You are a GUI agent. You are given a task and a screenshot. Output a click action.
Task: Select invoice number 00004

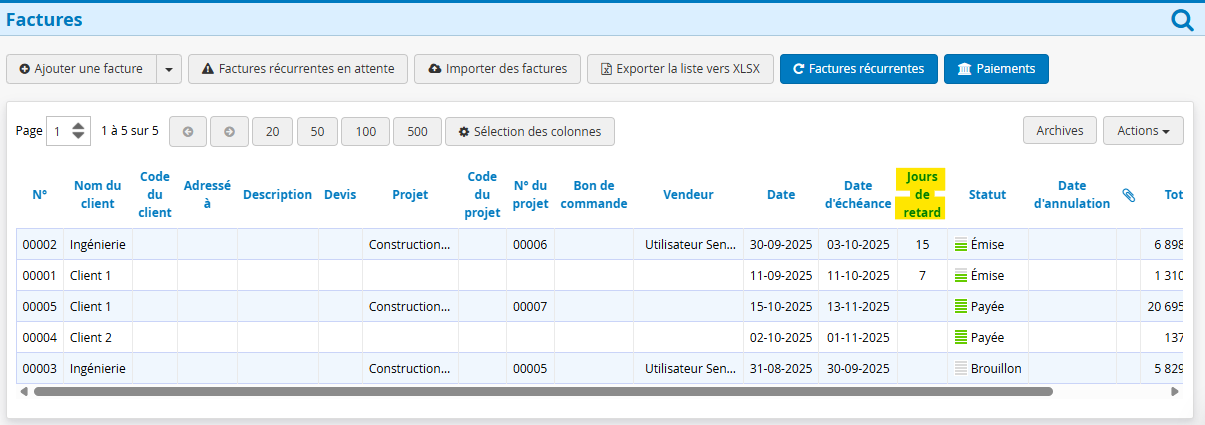(38, 337)
